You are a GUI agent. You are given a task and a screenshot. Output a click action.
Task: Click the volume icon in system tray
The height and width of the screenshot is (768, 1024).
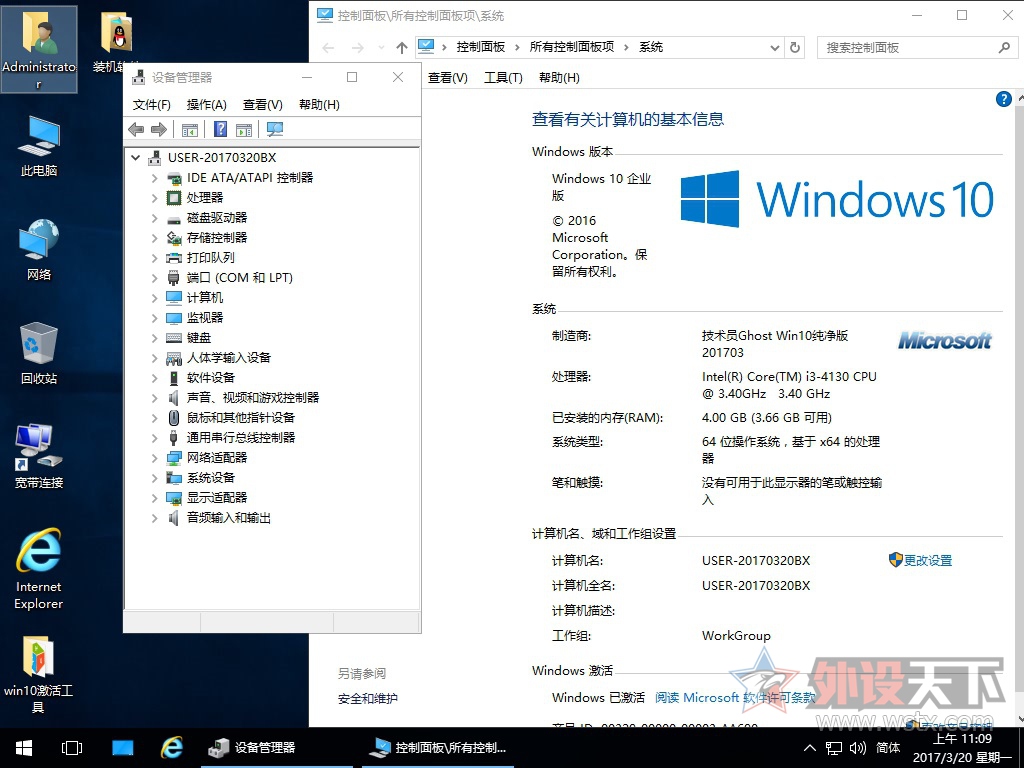858,748
